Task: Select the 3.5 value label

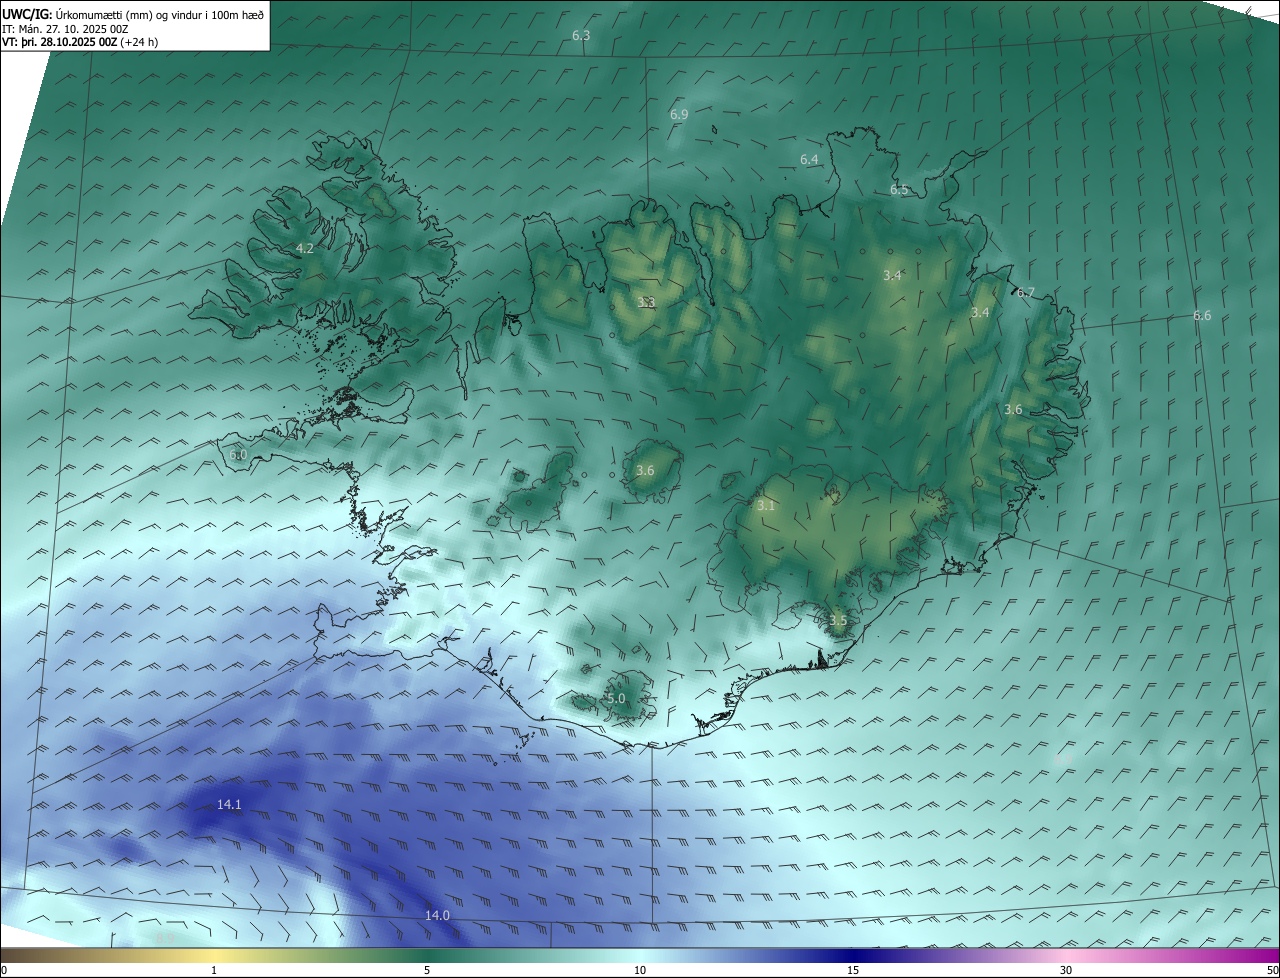Action: 838,620
